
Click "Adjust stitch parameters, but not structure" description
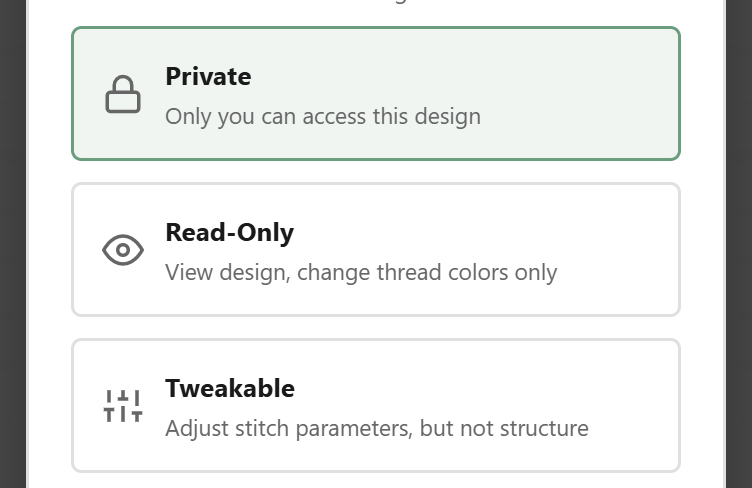coord(376,429)
